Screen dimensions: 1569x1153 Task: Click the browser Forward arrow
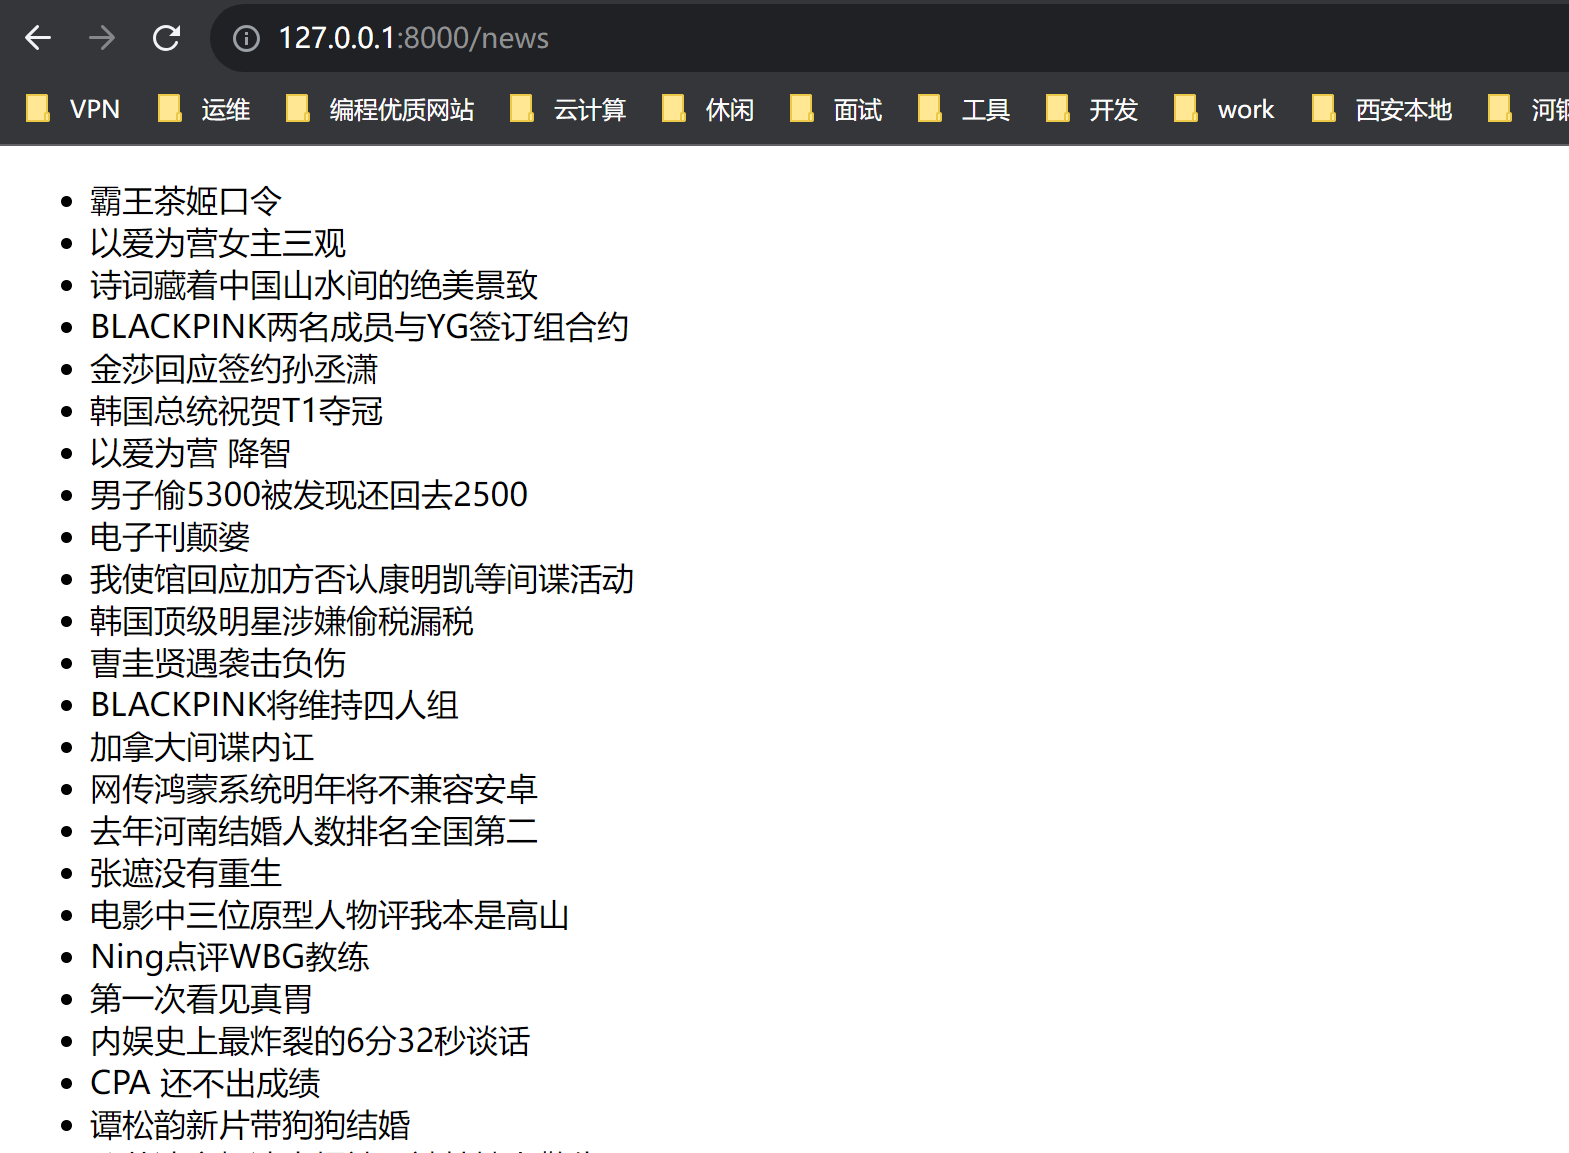pos(102,38)
